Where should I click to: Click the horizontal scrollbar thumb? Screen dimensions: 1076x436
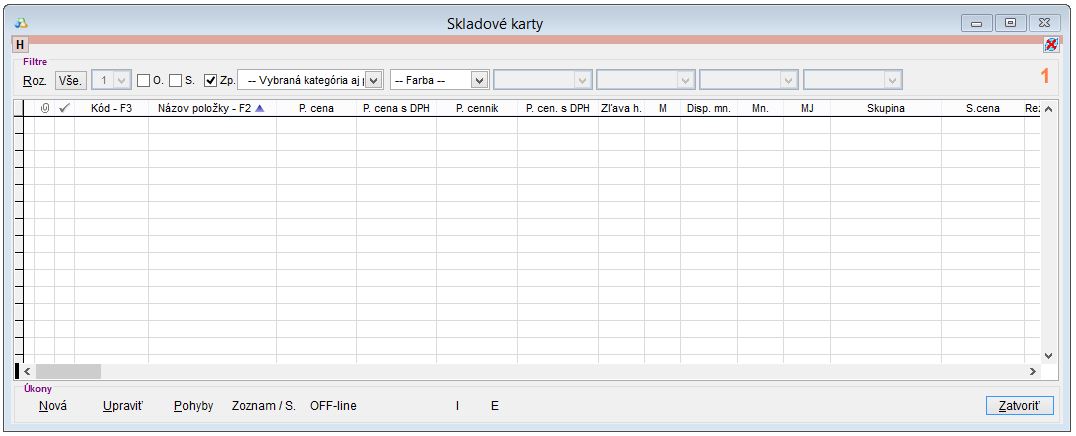(68, 371)
